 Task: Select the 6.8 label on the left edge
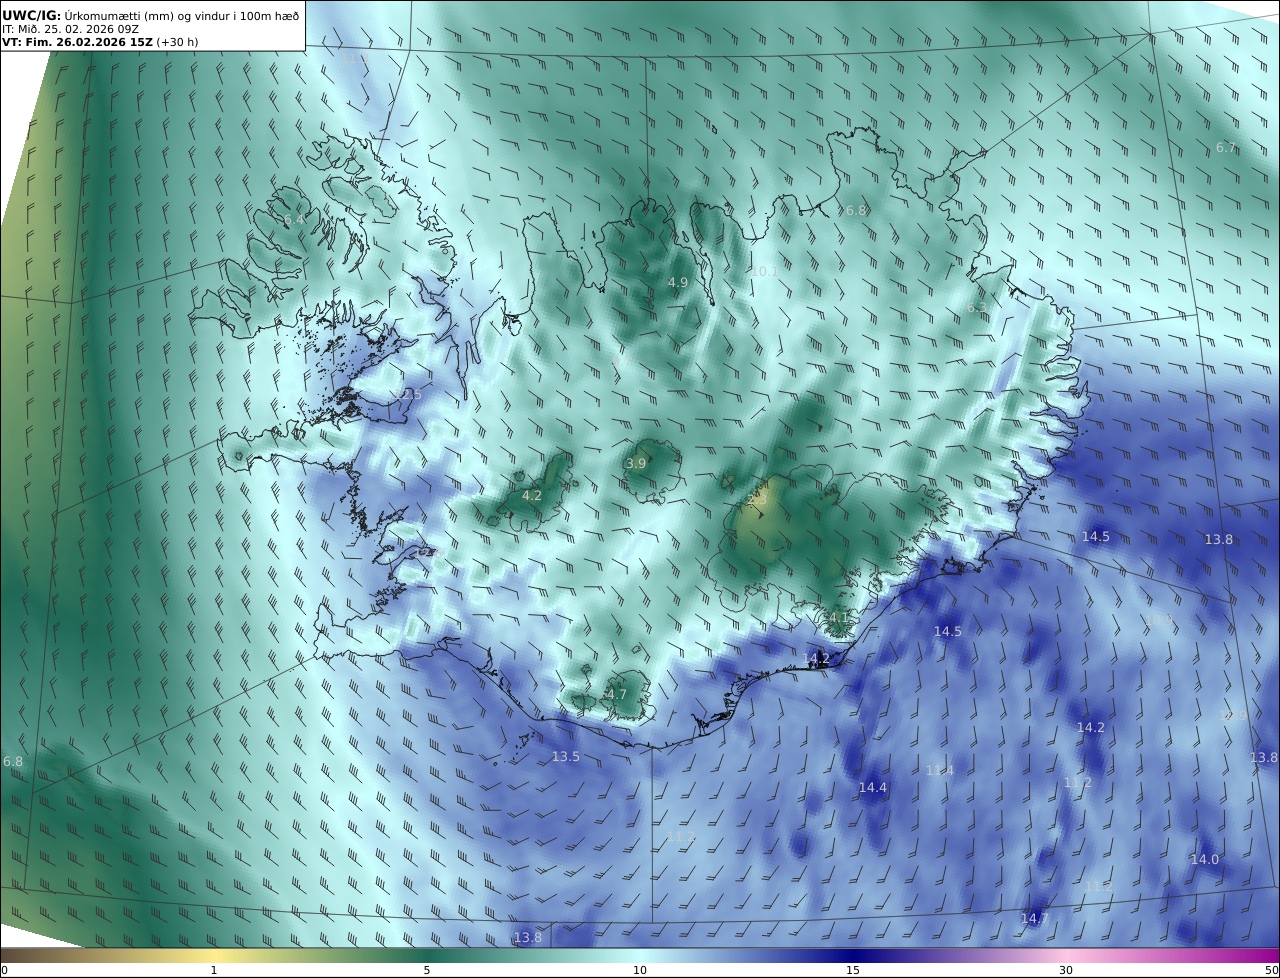tap(12, 761)
